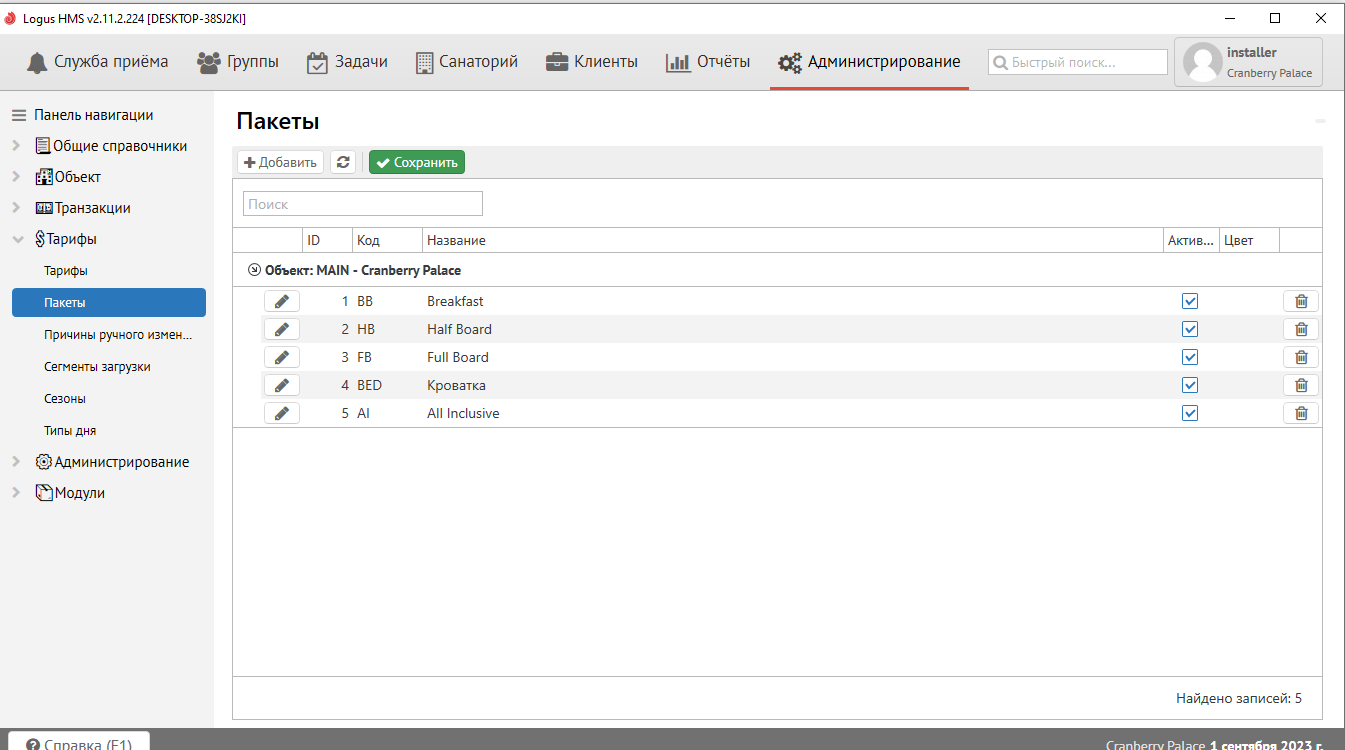1345x750 pixels.
Task: Click the Logus HMS app logo
Action: click(10, 18)
